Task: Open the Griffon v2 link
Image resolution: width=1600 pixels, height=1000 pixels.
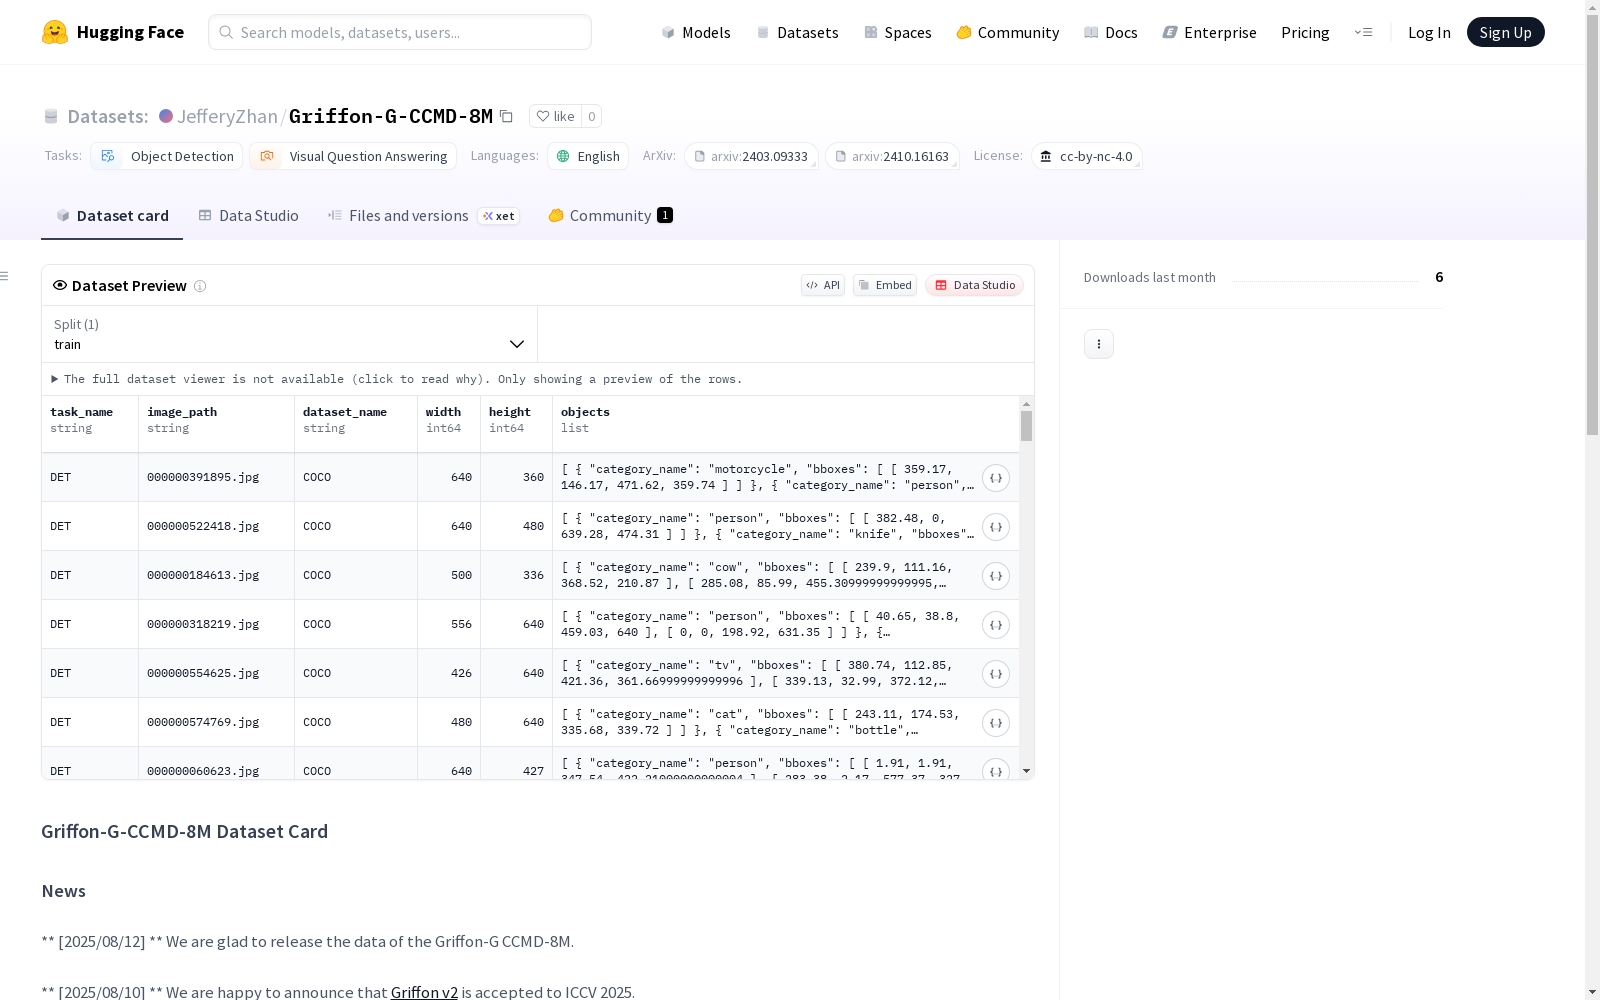Action: [x=424, y=992]
